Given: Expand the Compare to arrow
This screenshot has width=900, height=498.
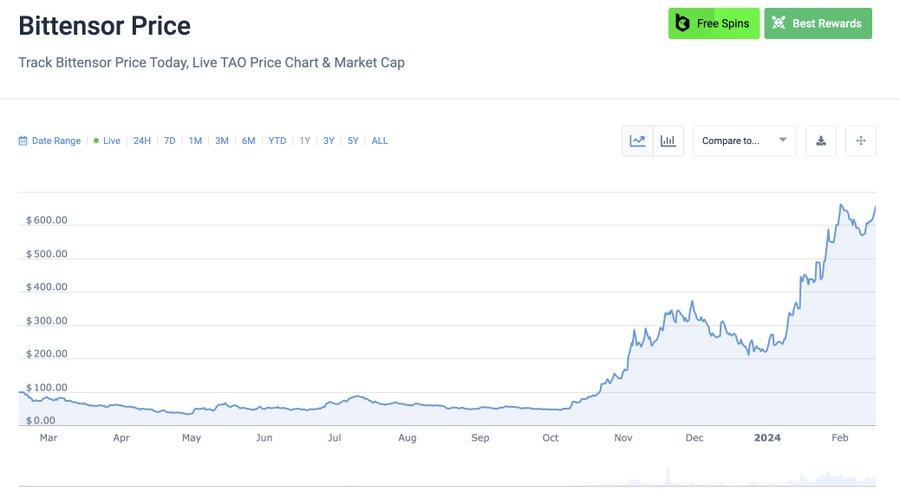Looking at the screenshot, I should [x=782, y=140].
